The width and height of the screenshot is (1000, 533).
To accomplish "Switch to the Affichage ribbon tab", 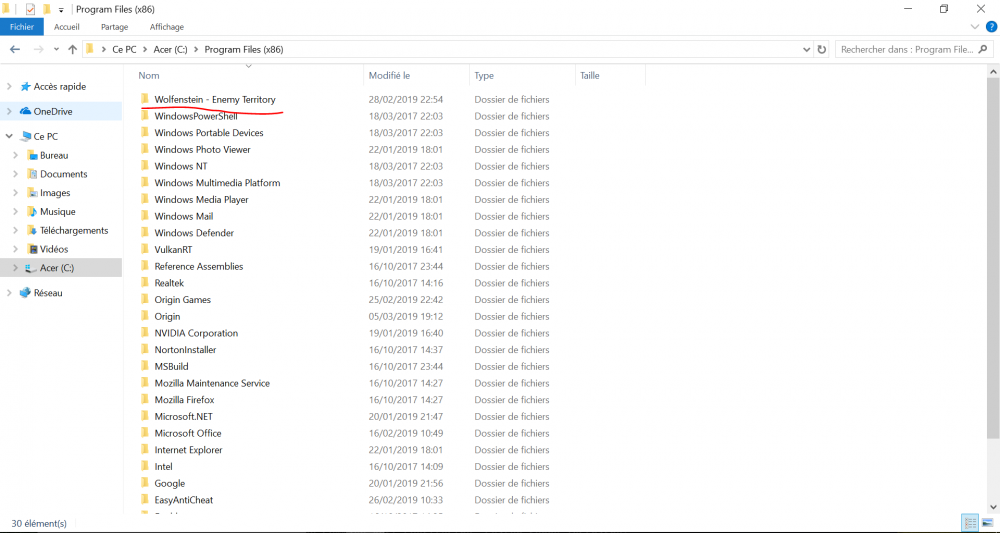I will [166, 27].
